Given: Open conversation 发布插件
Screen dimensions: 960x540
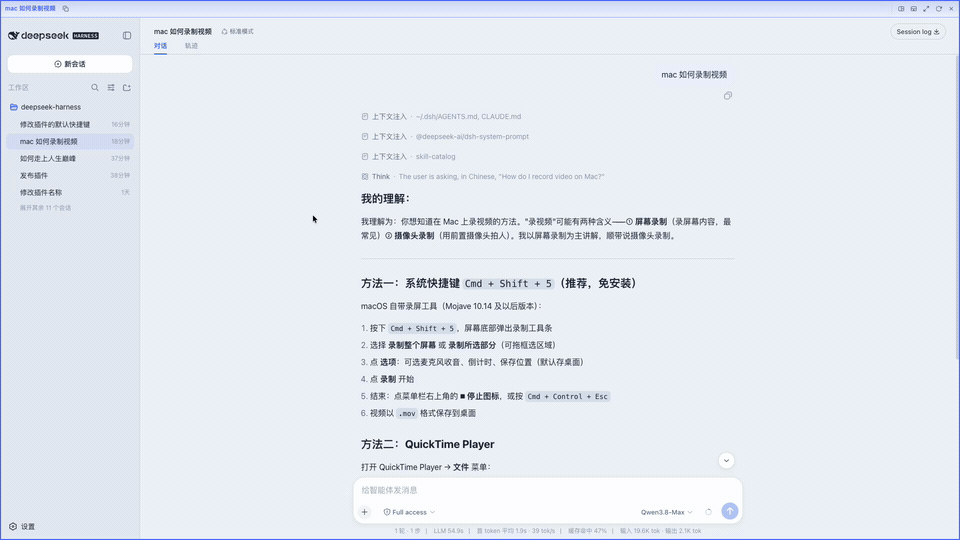Looking at the screenshot, I should click(x=70, y=176).
